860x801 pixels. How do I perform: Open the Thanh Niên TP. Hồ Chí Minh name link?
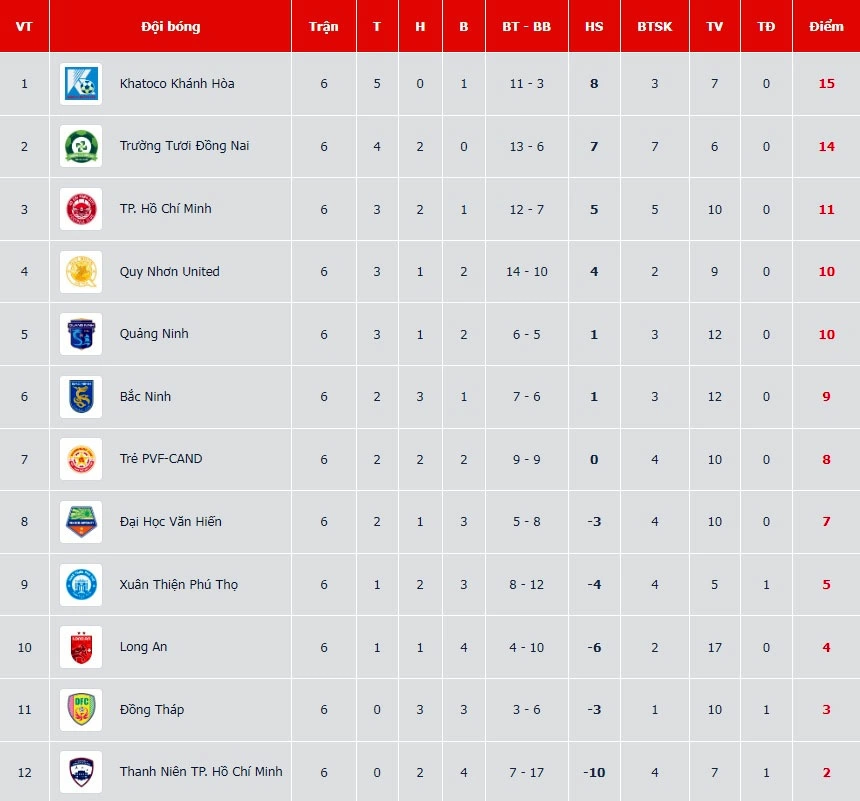point(201,772)
